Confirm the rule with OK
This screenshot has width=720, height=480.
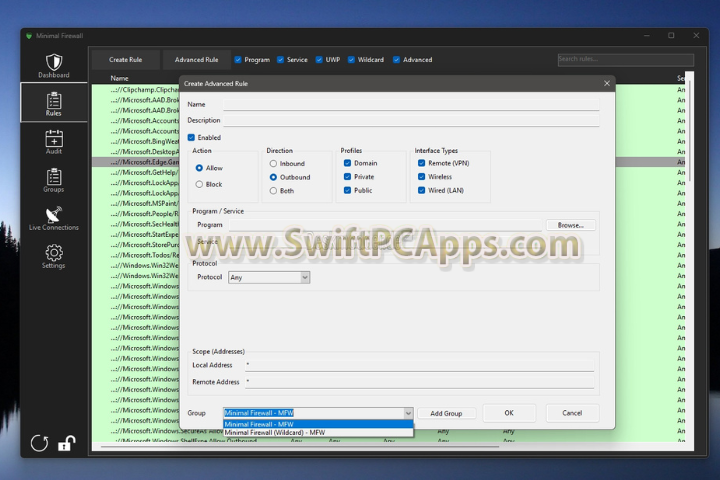pos(509,413)
